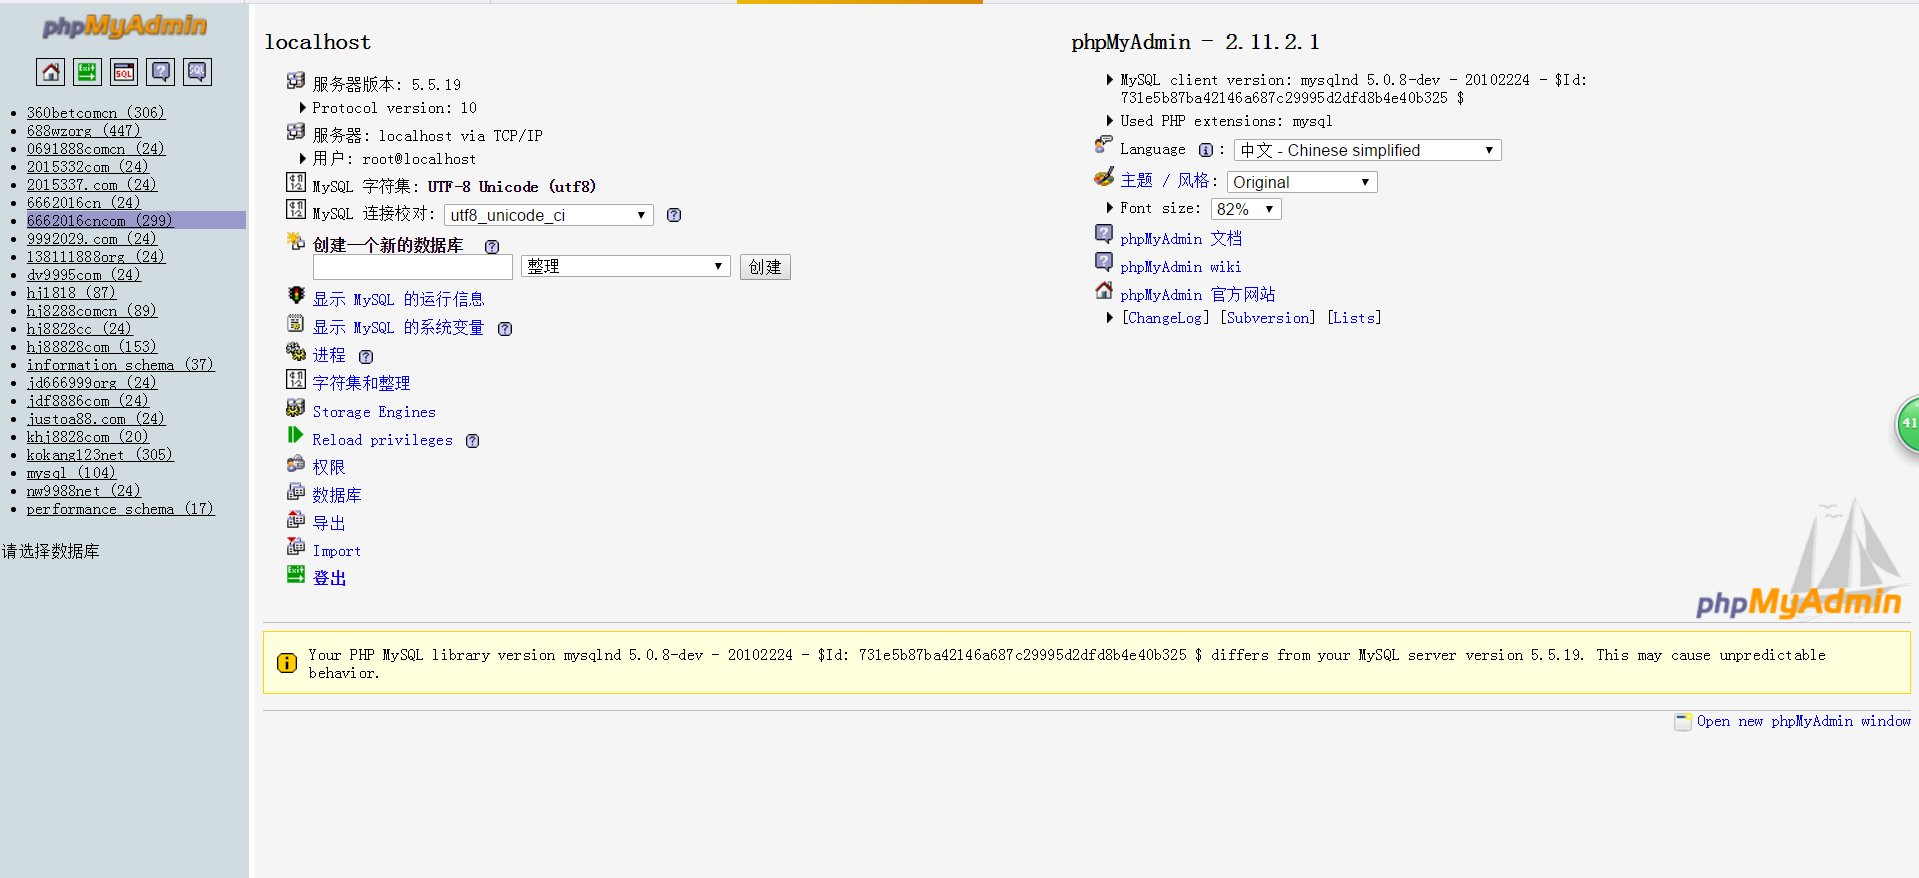Viewport: 1919px width, 878px height.
Task: Click the 登出 logout link
Action: point(329,578)
